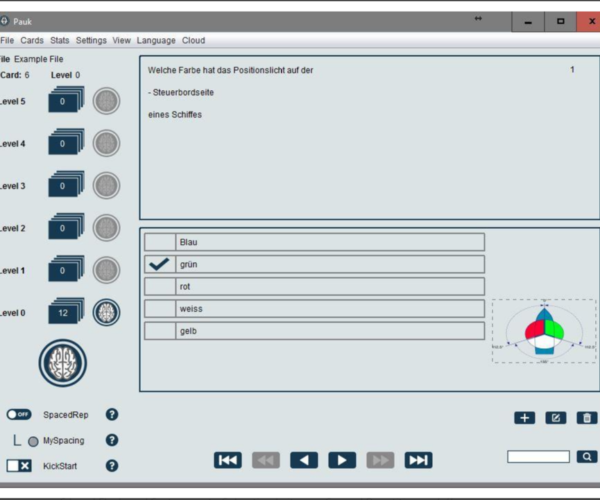The width and height of the screenshot is (600, 500).
Task: Edit the current card
Action: (x=556, y=418)
